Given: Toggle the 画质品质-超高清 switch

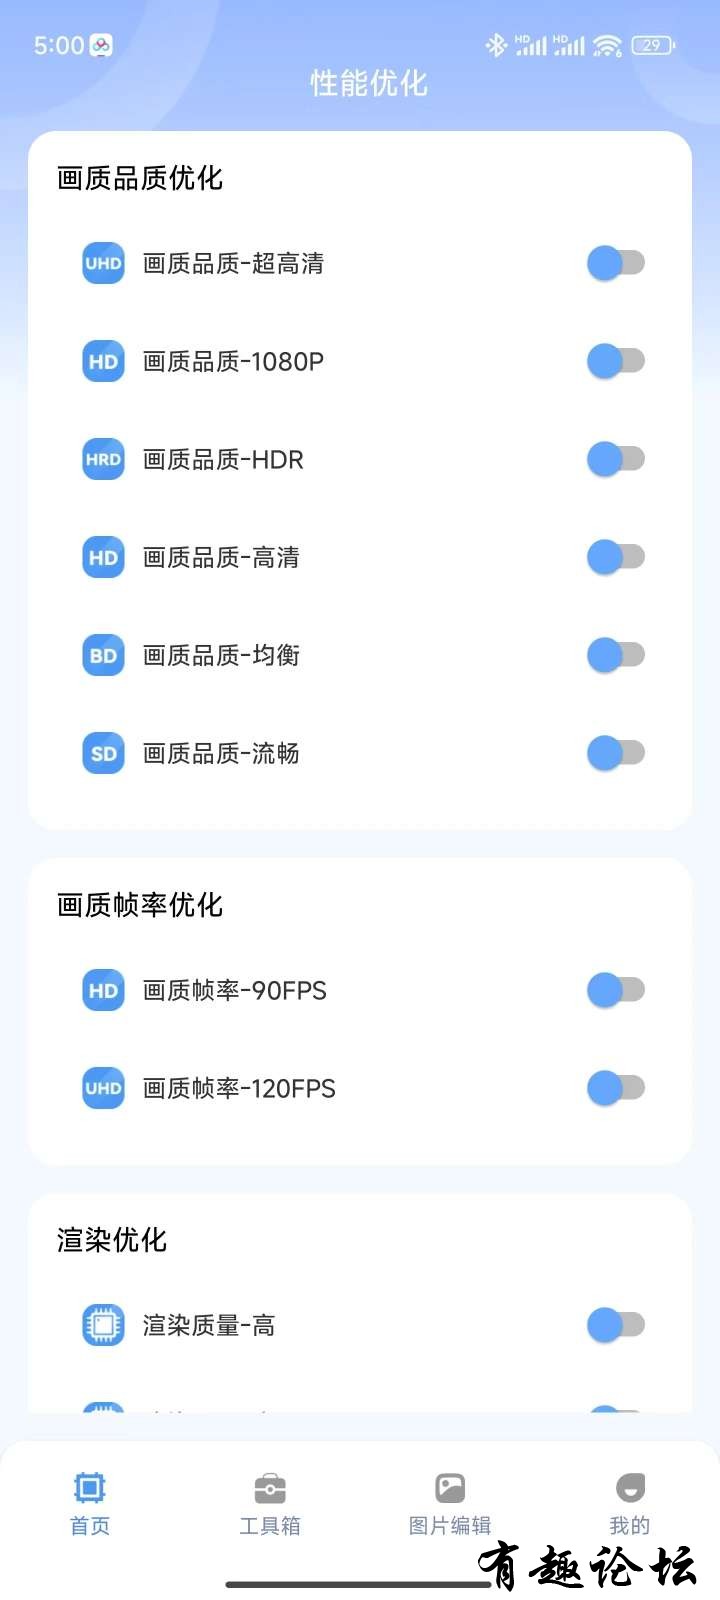Looking at the screenshot, I should click(x=616, y=263).
